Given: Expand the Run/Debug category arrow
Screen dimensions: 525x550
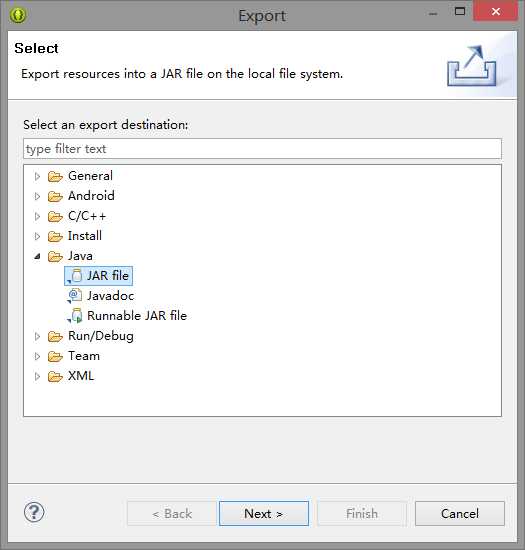Looking at the screenshot, I should pos(37,336).
